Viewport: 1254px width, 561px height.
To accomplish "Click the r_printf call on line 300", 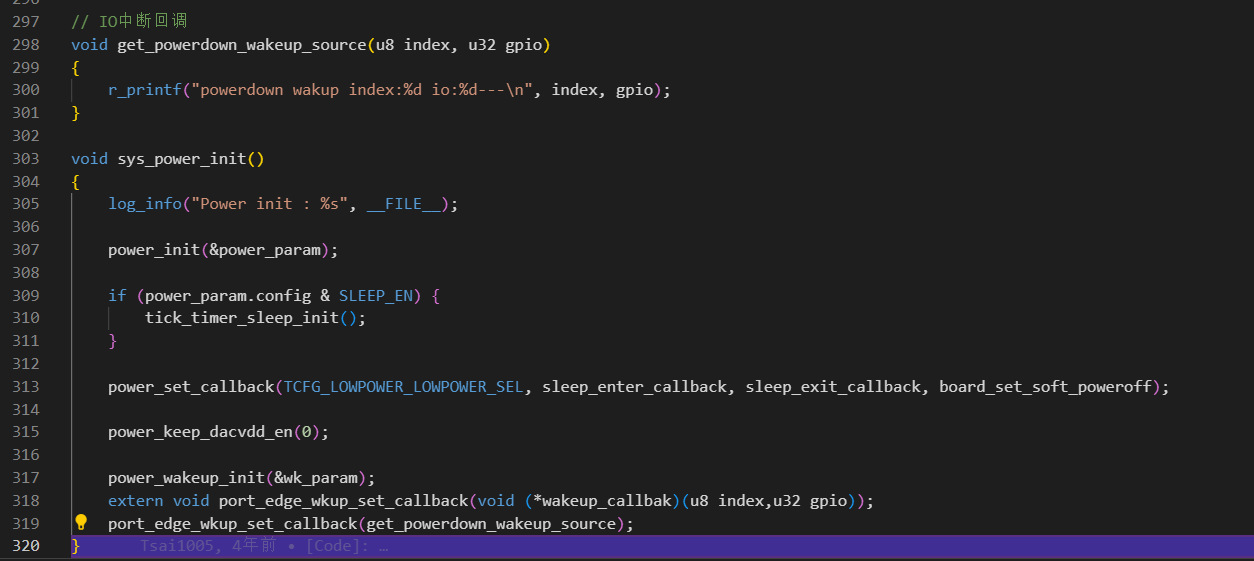I will click(x=144, y=90).
